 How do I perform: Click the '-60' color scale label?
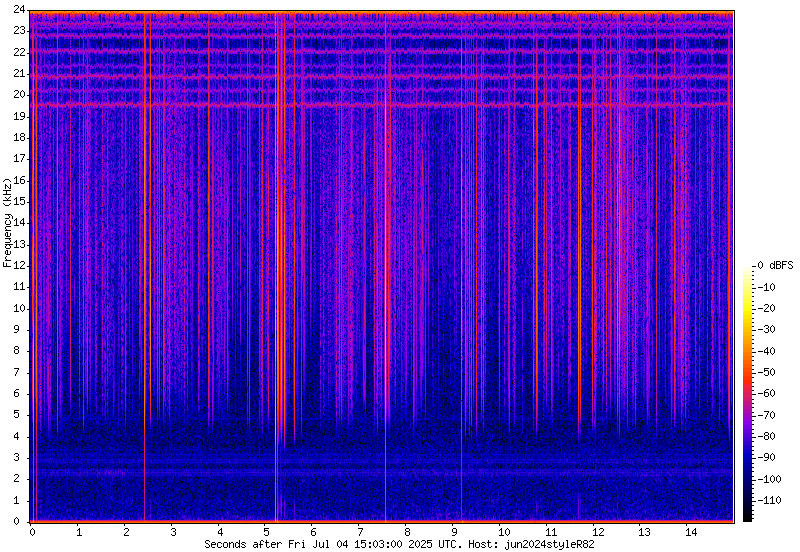[x=765, y=393]
